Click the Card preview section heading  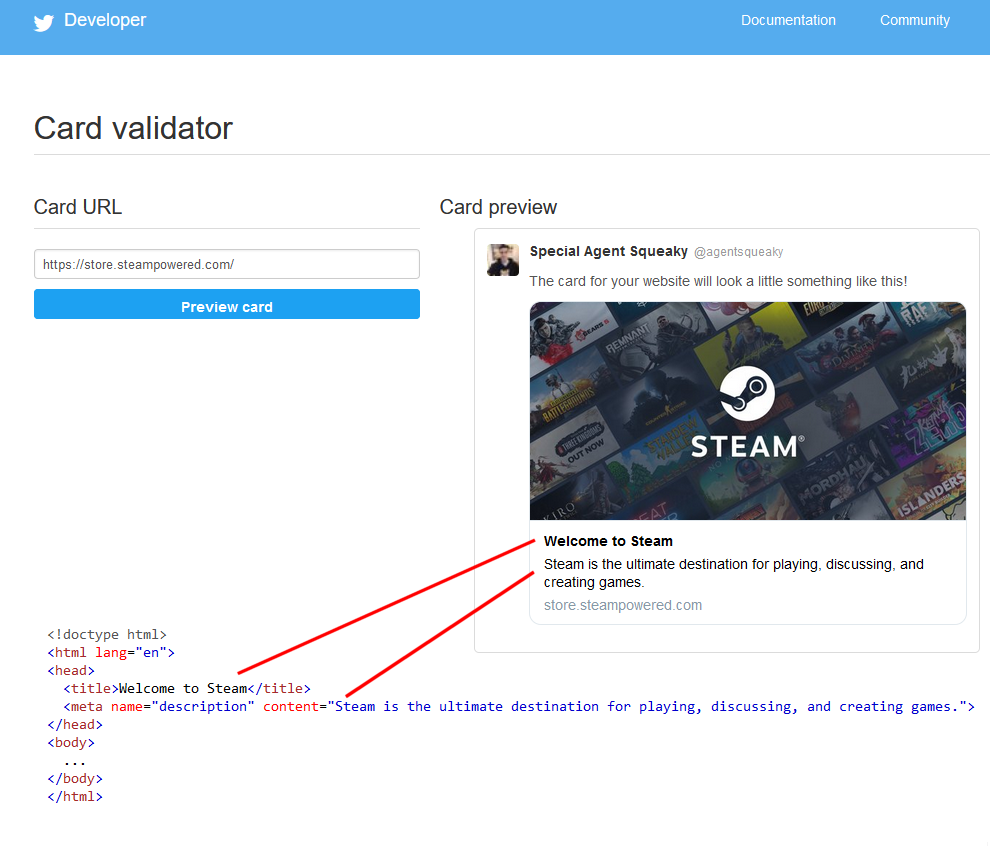tap(498, 207)
